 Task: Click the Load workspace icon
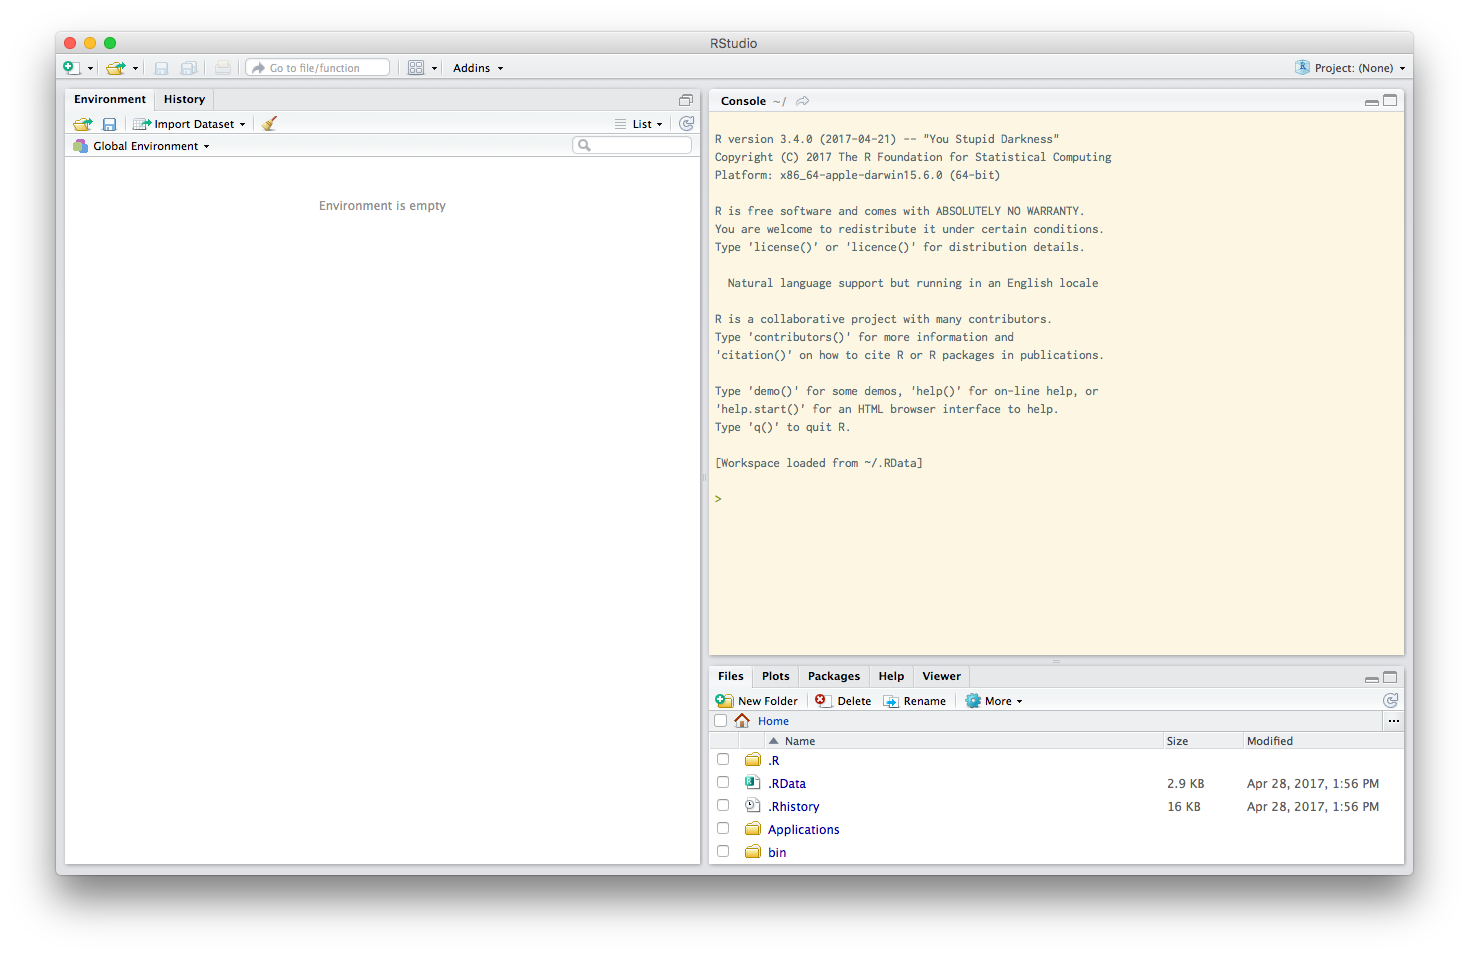coord(83,124)
